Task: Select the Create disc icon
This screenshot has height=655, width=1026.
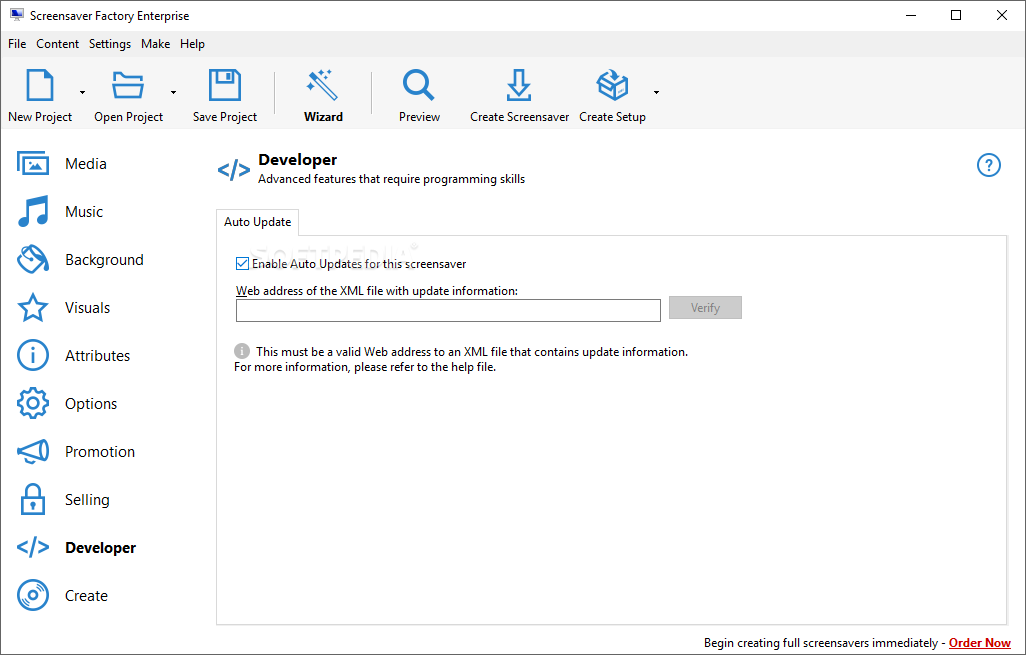Action: click(x=33, y=595)
